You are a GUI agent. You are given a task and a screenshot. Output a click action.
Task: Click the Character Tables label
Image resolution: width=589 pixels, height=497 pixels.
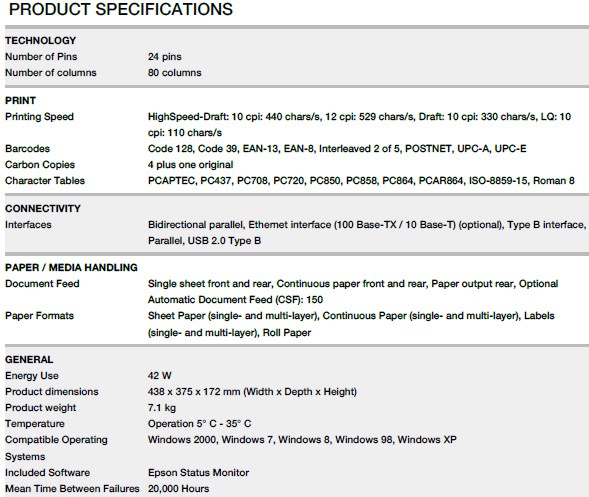click(x=45, y=181)
